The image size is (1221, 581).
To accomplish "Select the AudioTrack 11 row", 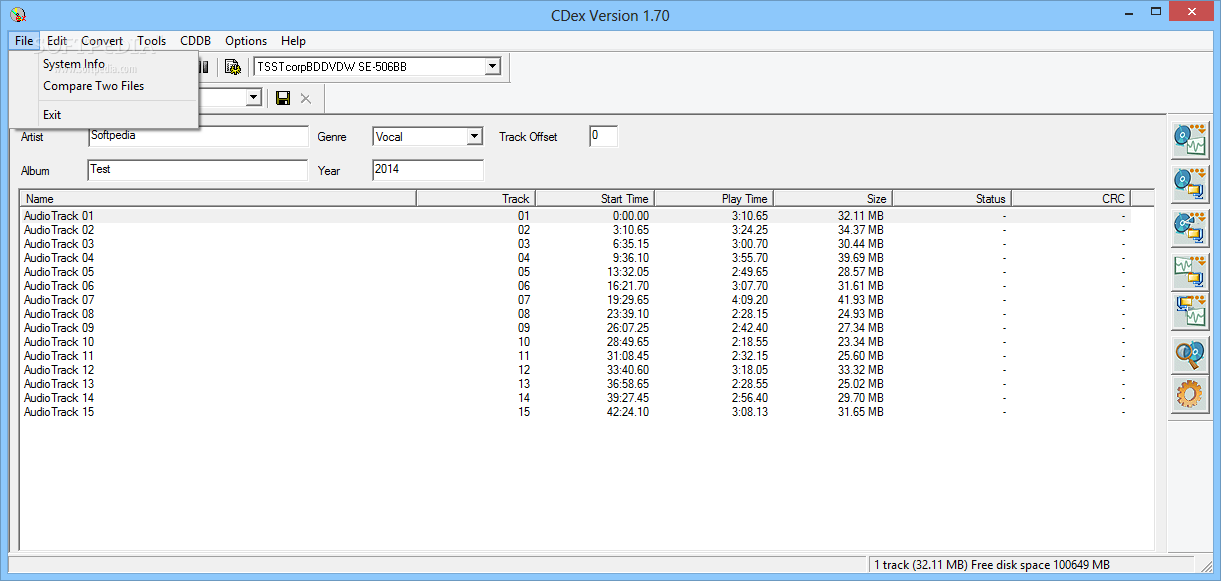I will click(586, 355).
